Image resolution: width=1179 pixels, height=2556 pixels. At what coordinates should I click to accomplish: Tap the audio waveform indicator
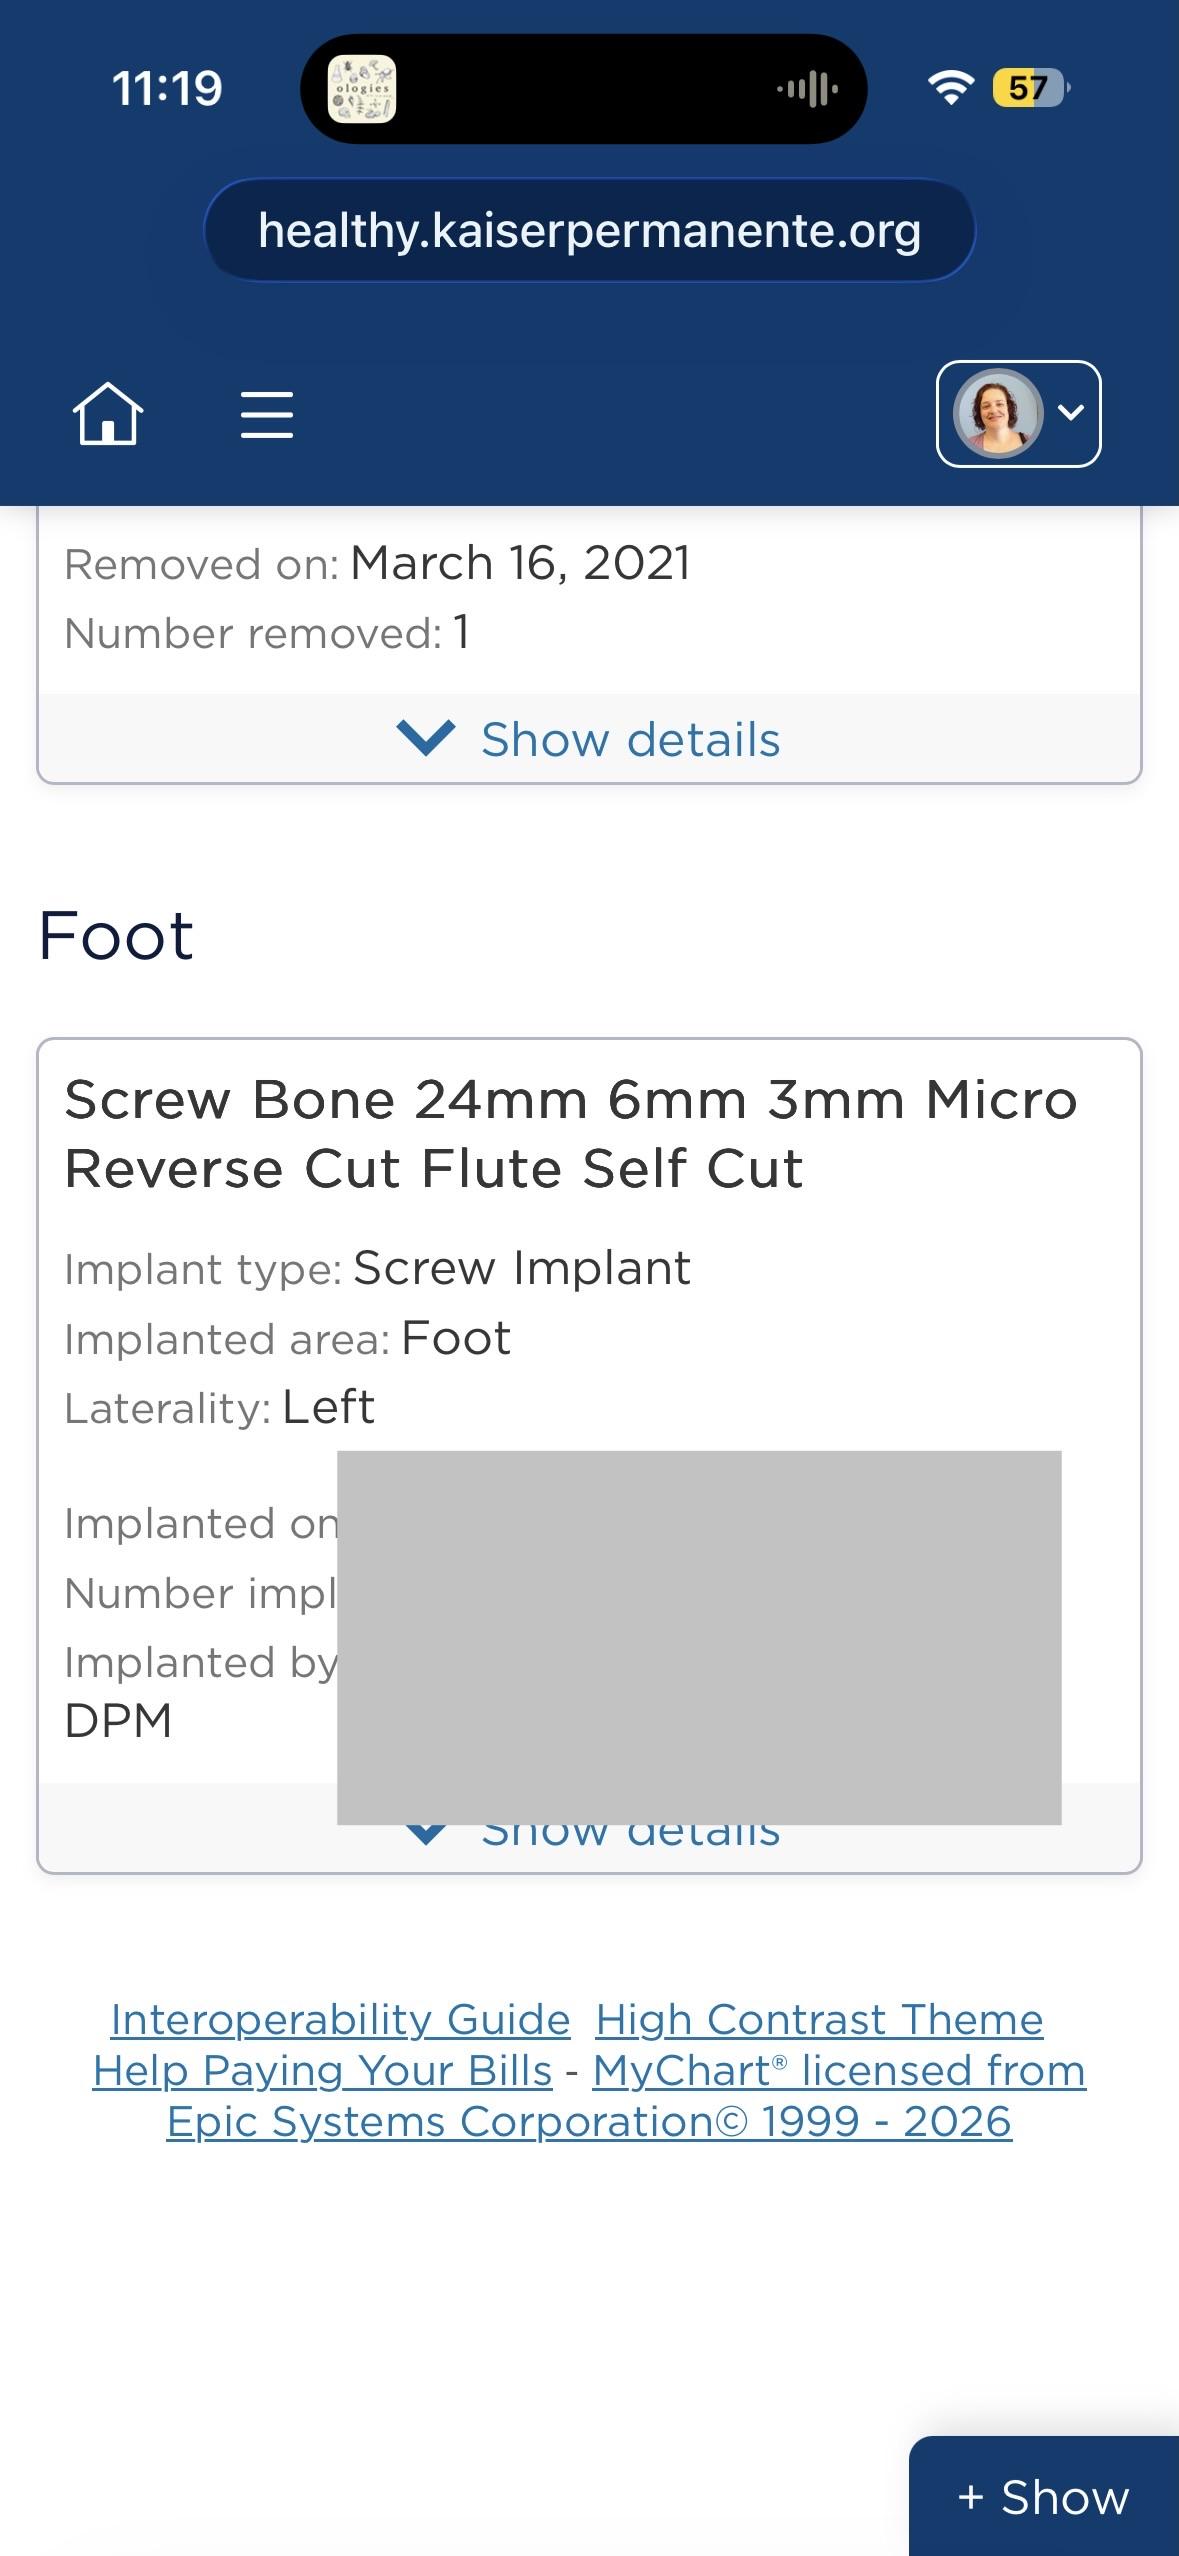tap(808, 89)
